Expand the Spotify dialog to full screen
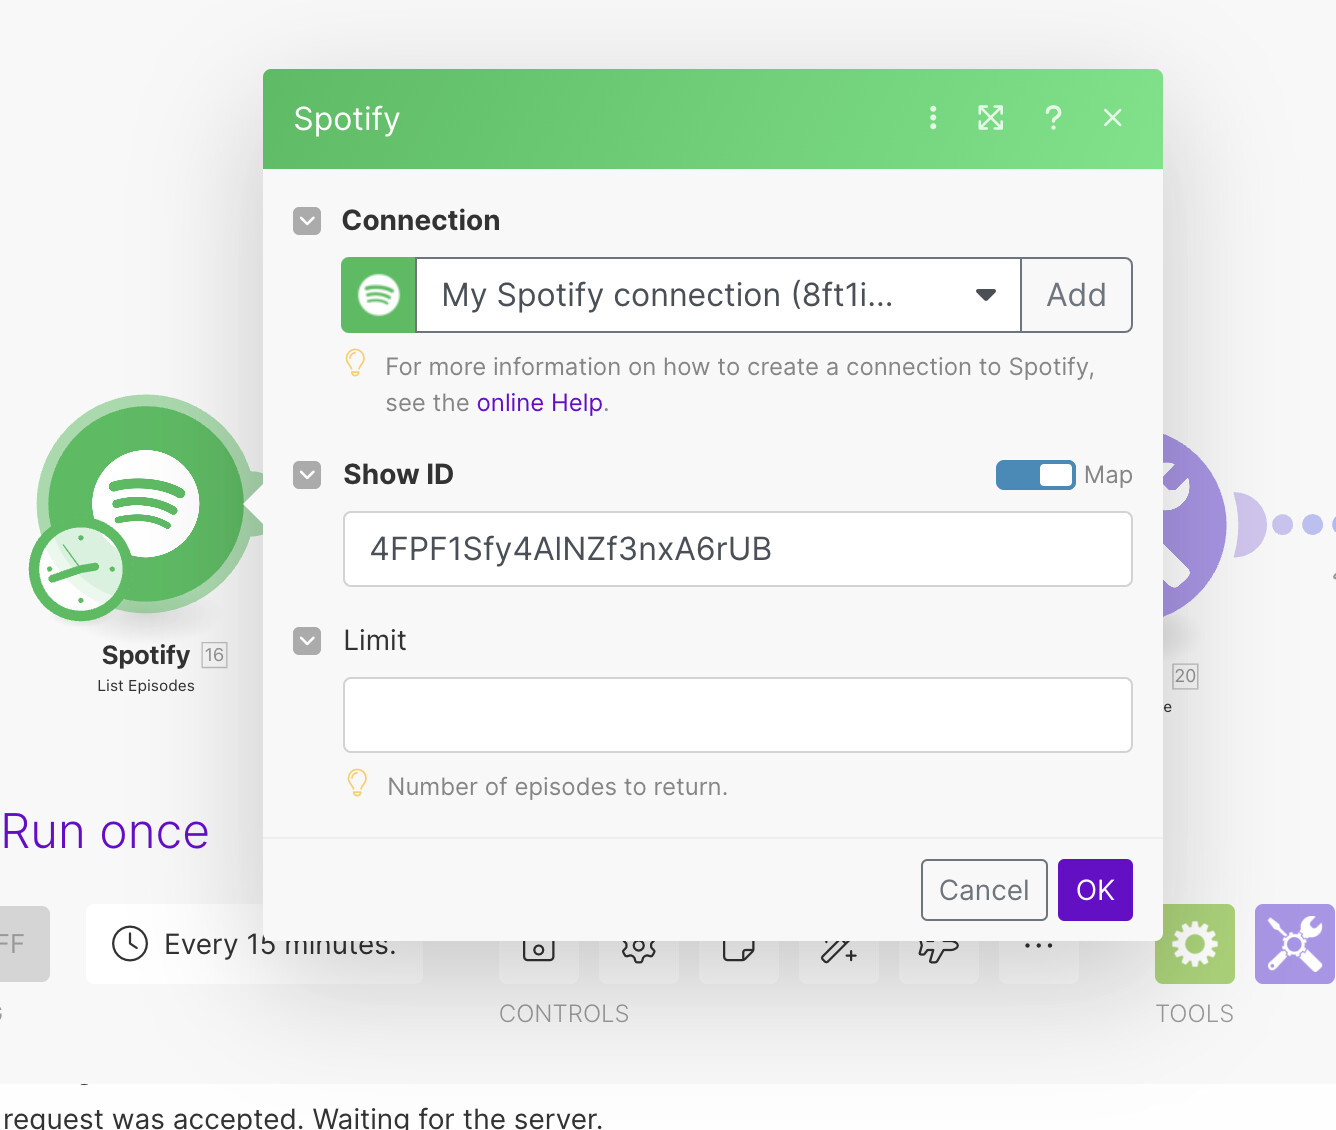Viewport: 1336px width, 1130px height. (x=991, y=118)
